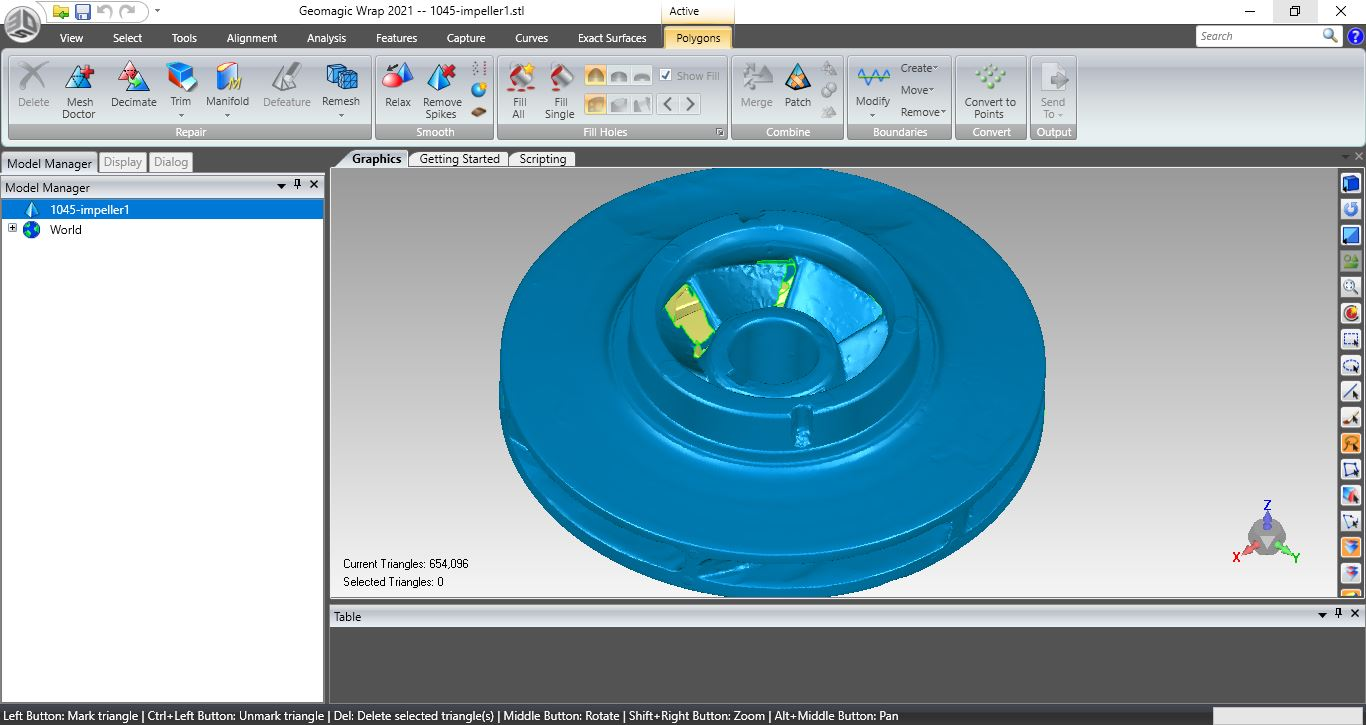This screenshot has width=1366, height=725.
Task: Switch to the Display panel tab
Action: click(123, 162)
